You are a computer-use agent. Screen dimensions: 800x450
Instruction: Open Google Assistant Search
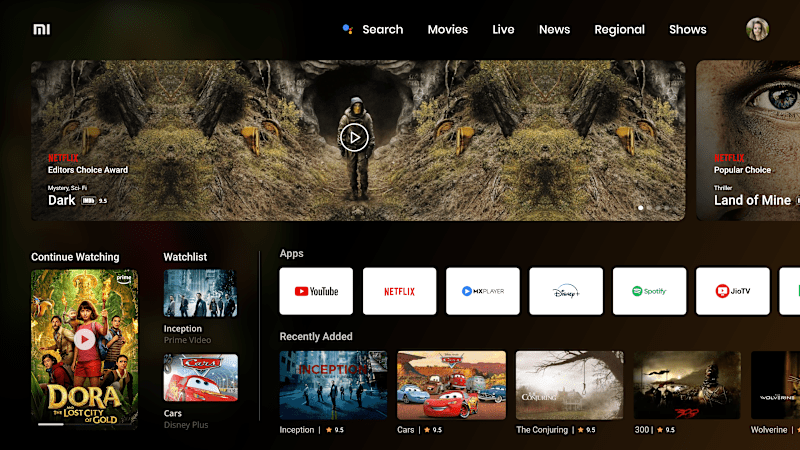[x=373, y=30]
